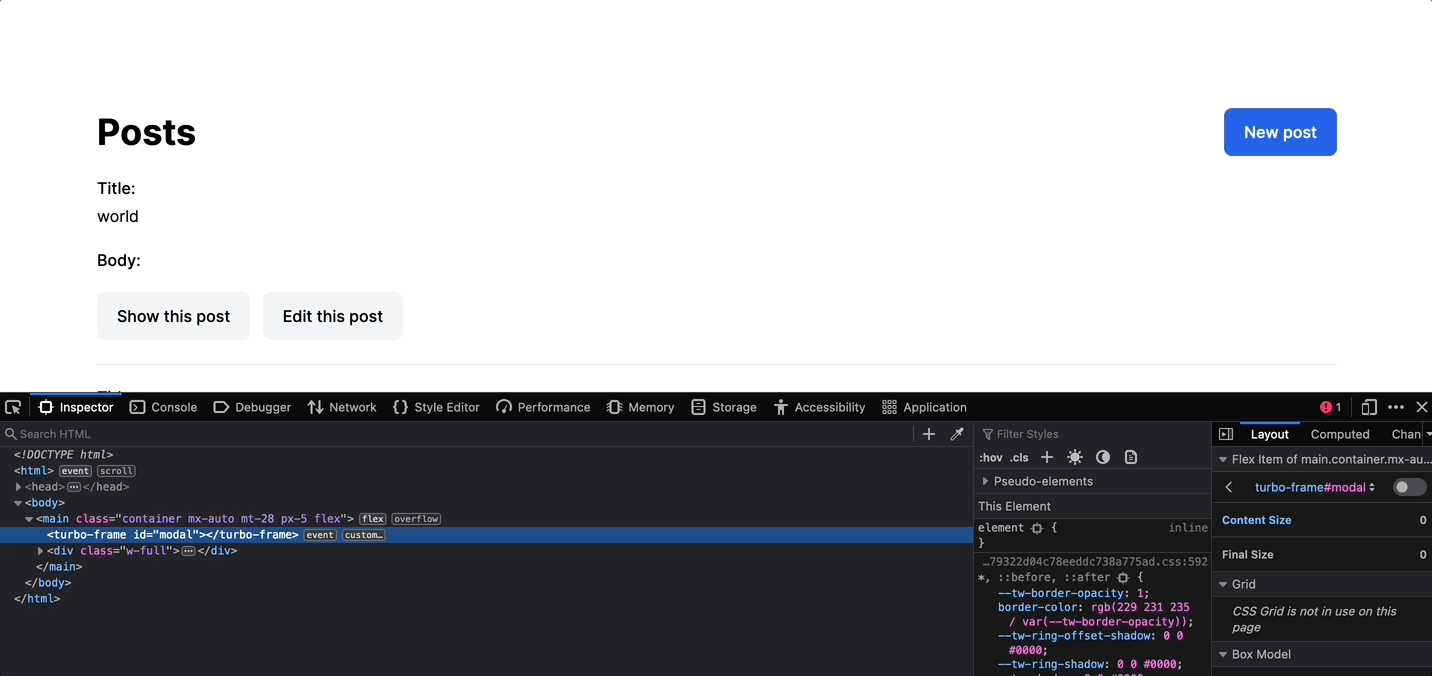Viewport: 1432px width, 676px height.
Task: Select the DOCTYPE html line
Action: pyautogui.click(x=63, y=455)
